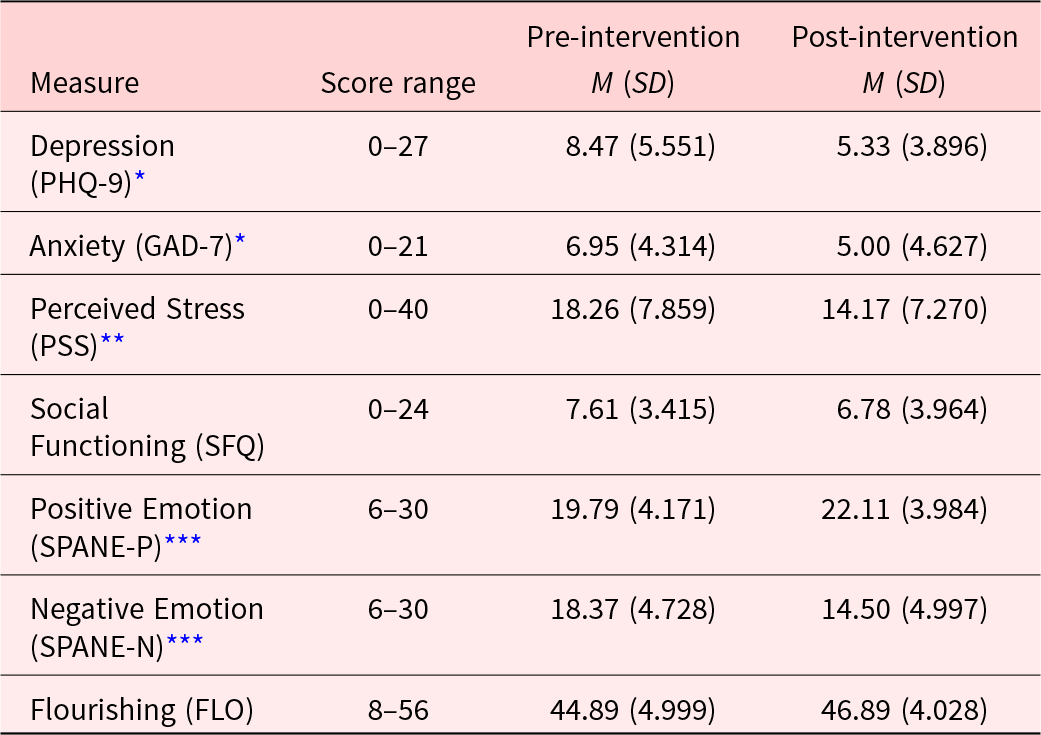Image resolution: width=1041 pixels, height=735 pixels.
Task: Select Social Functioning post value 6.78 (3.964)
Action: pos(912,409)
